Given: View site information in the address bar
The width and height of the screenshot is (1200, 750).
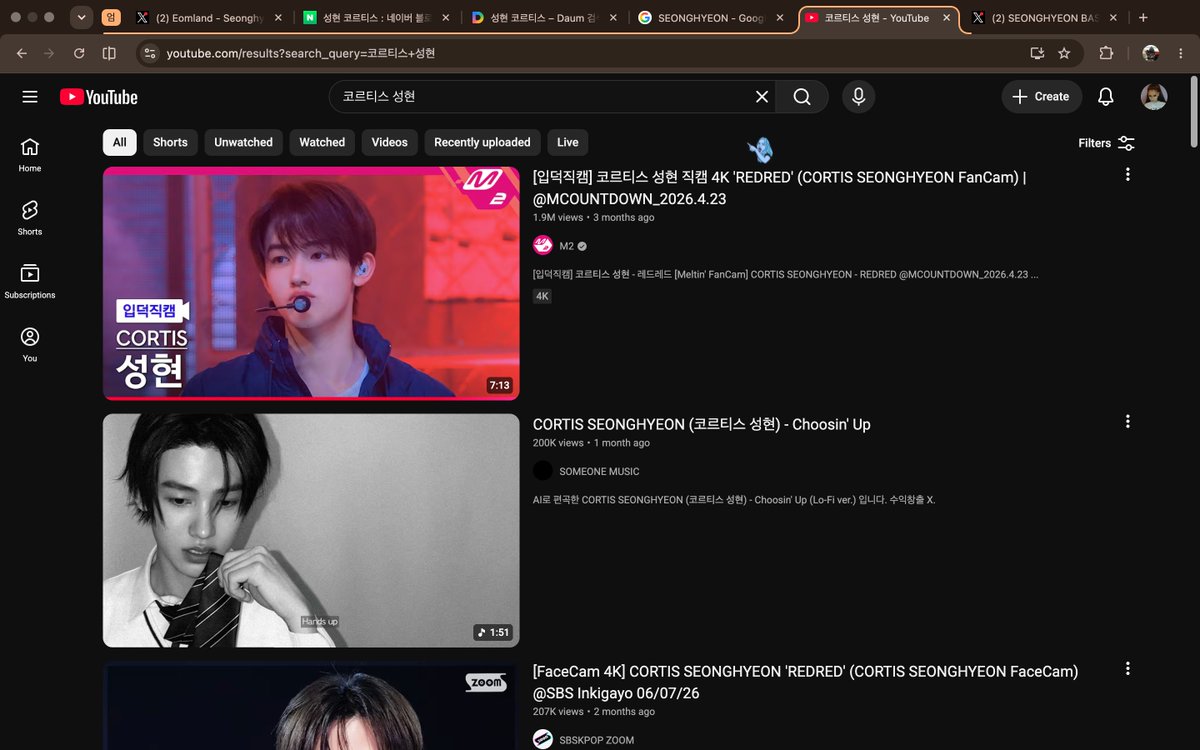Looking at the screenshot, I should pyautogui.click(x=150, y=53).
